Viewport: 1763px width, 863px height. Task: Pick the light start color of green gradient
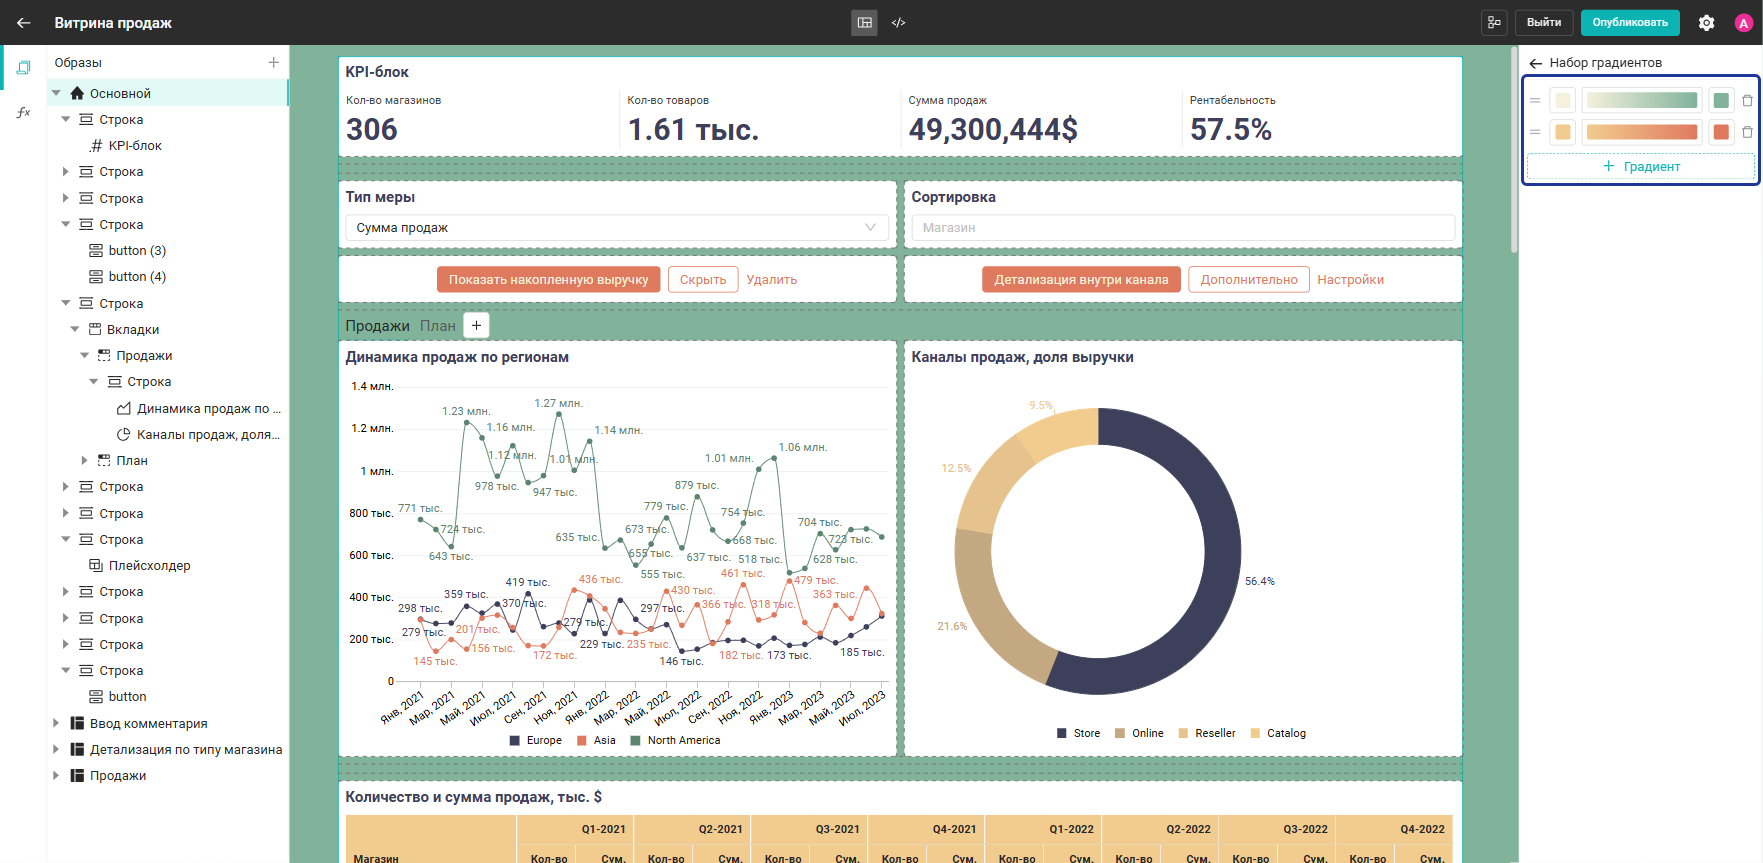tap(1562, 100)
